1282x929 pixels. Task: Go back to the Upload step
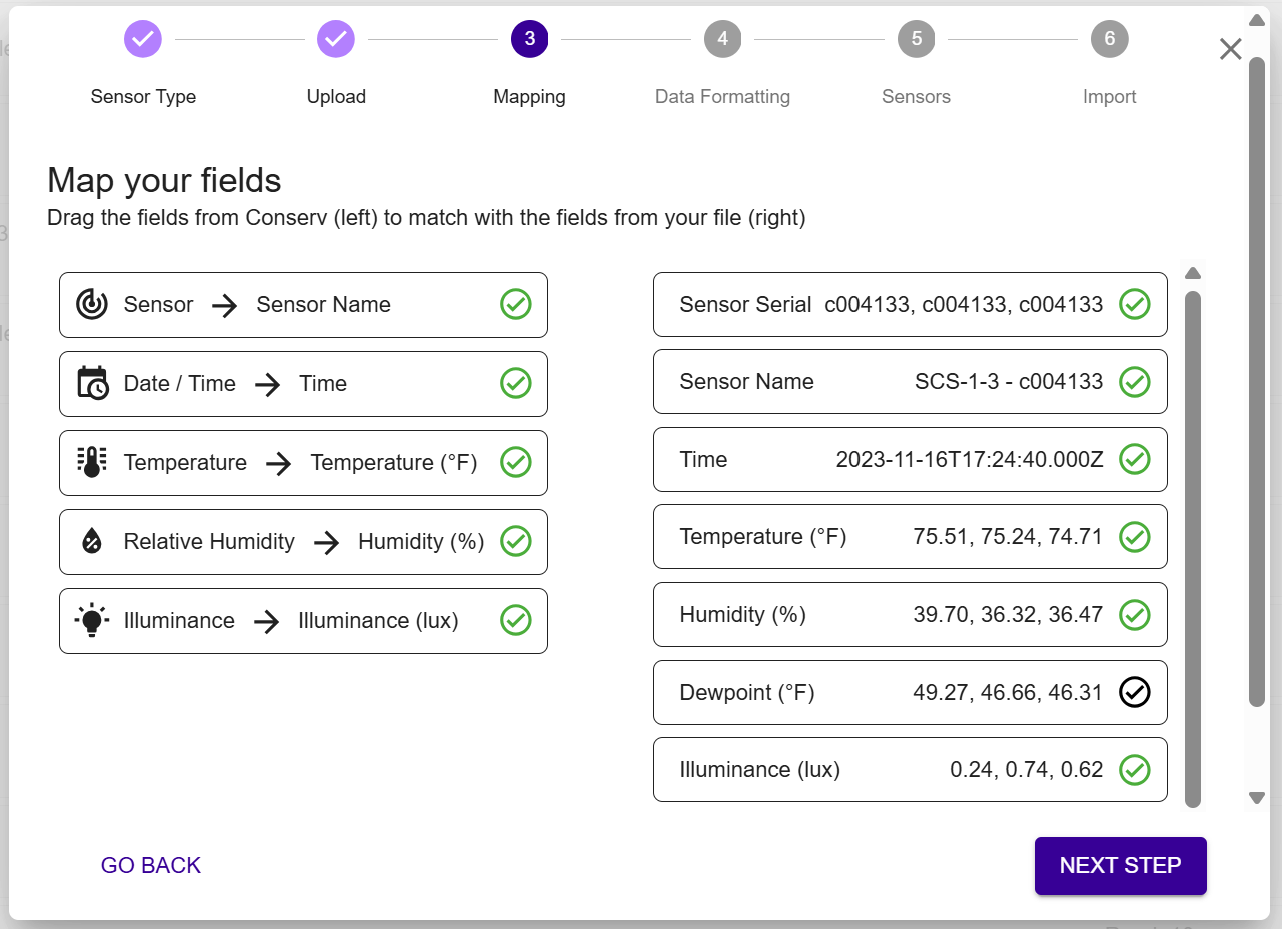click(336, 39)
